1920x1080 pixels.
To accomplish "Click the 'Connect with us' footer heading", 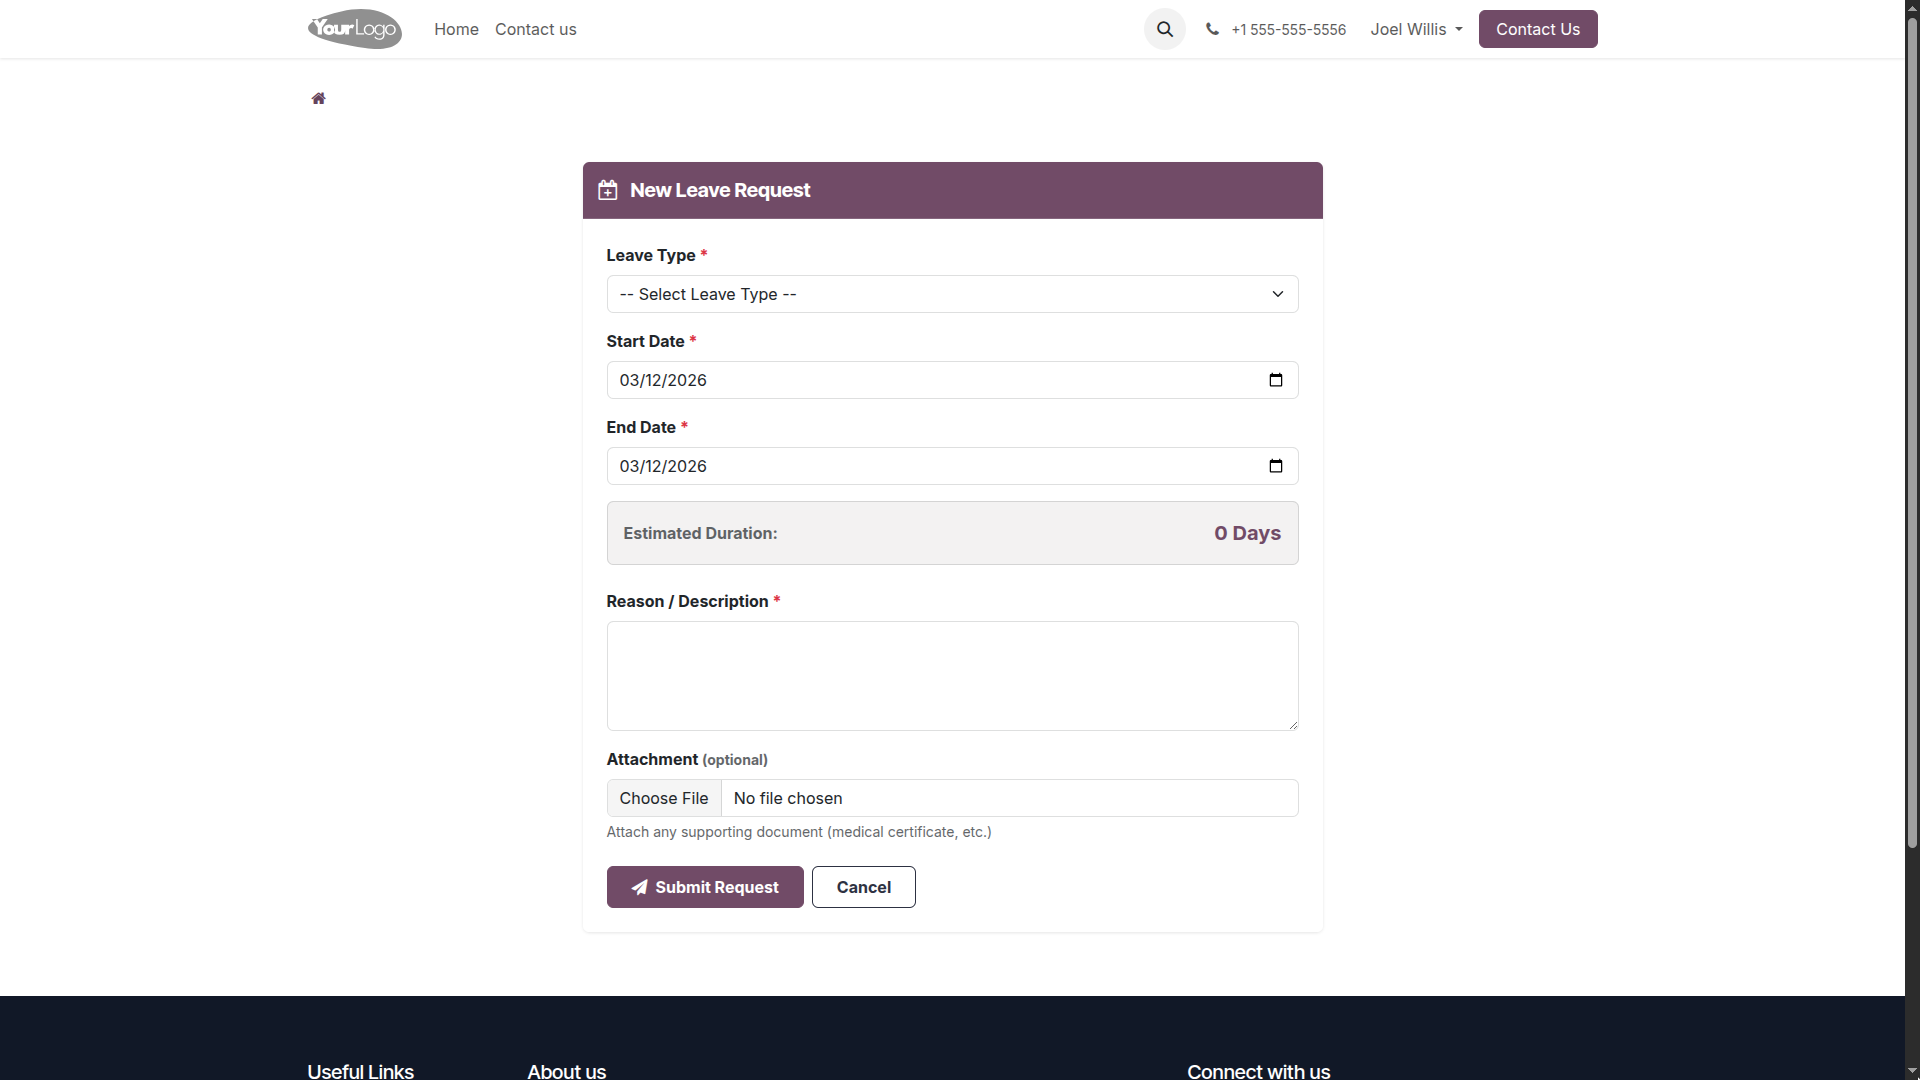I will coord(1258,1070).
